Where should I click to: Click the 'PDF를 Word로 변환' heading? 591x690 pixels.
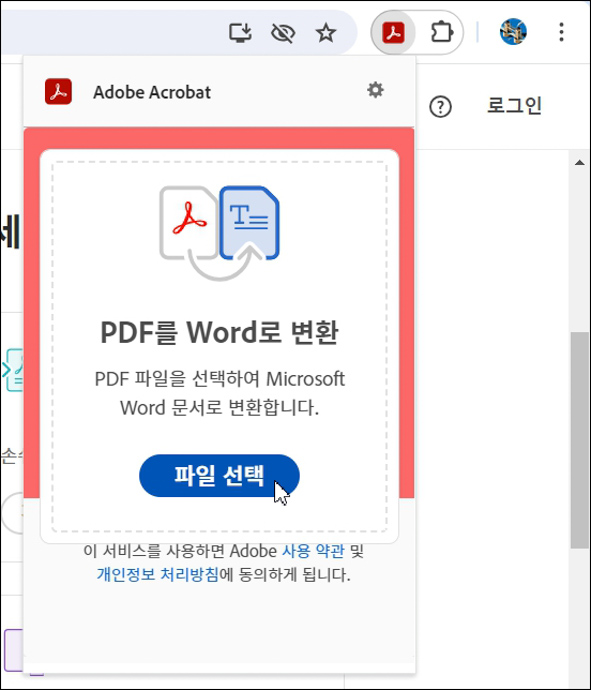pyautogui.click(x=219, y=332)
